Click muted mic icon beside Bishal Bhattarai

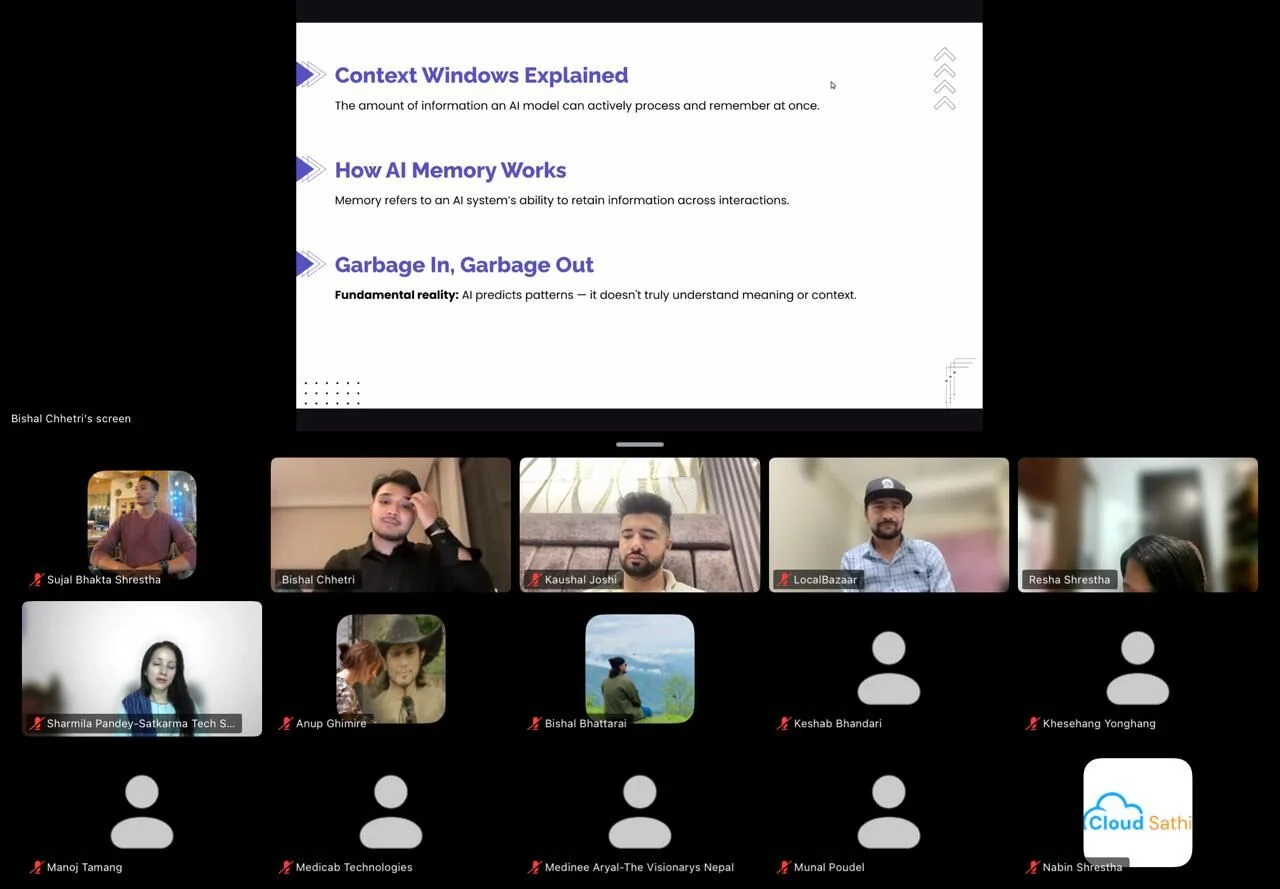point(535,724)
